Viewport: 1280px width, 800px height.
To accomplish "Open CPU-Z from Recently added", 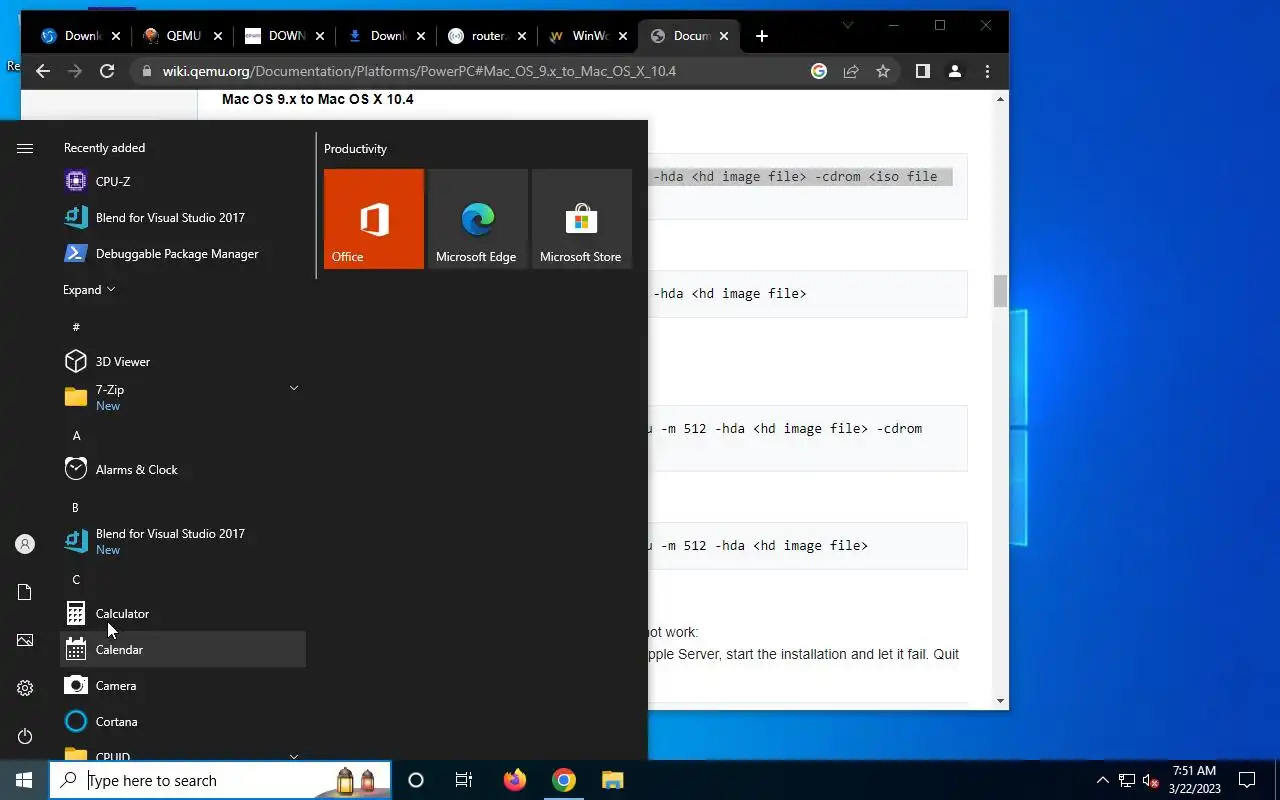I will tap(183, 181).
